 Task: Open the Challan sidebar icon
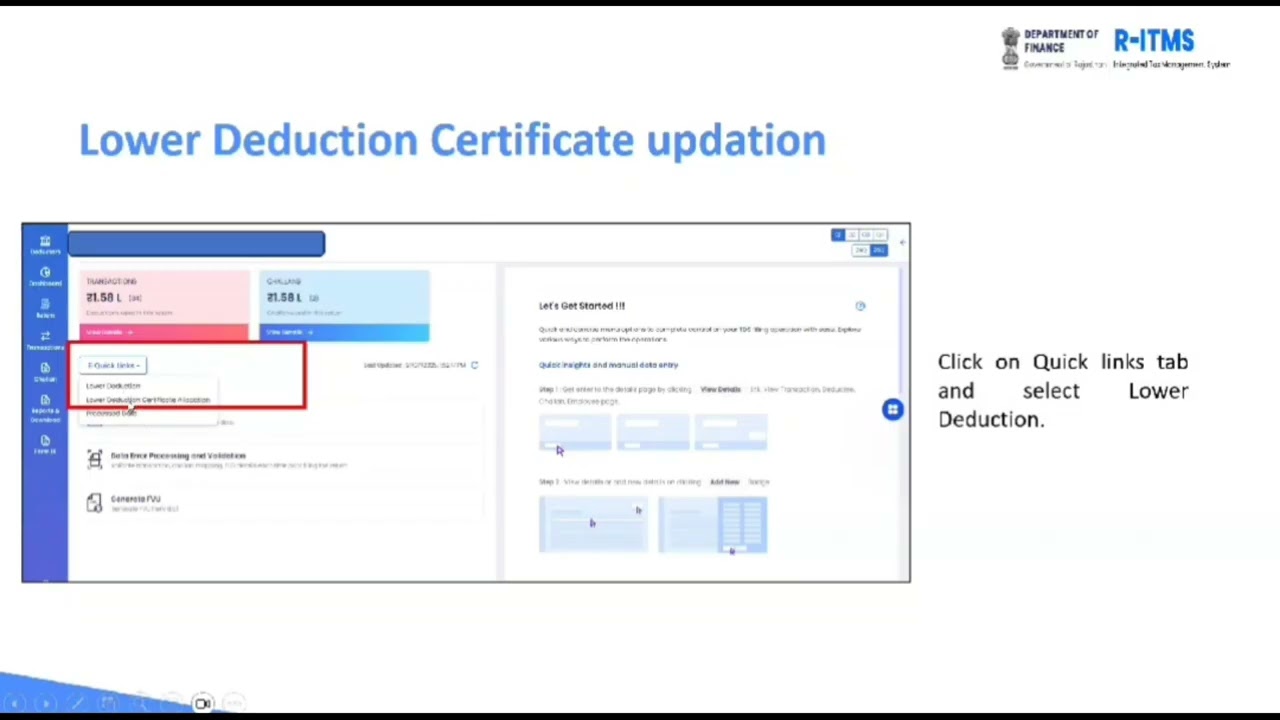pos(45,372)
